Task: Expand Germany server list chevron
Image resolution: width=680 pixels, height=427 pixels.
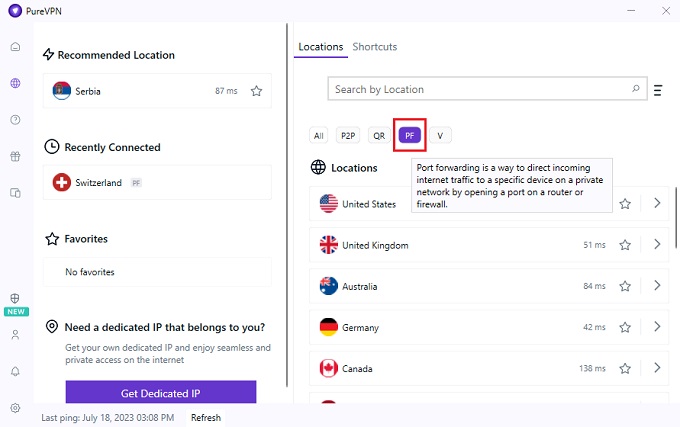Action: tap(657, 326)
